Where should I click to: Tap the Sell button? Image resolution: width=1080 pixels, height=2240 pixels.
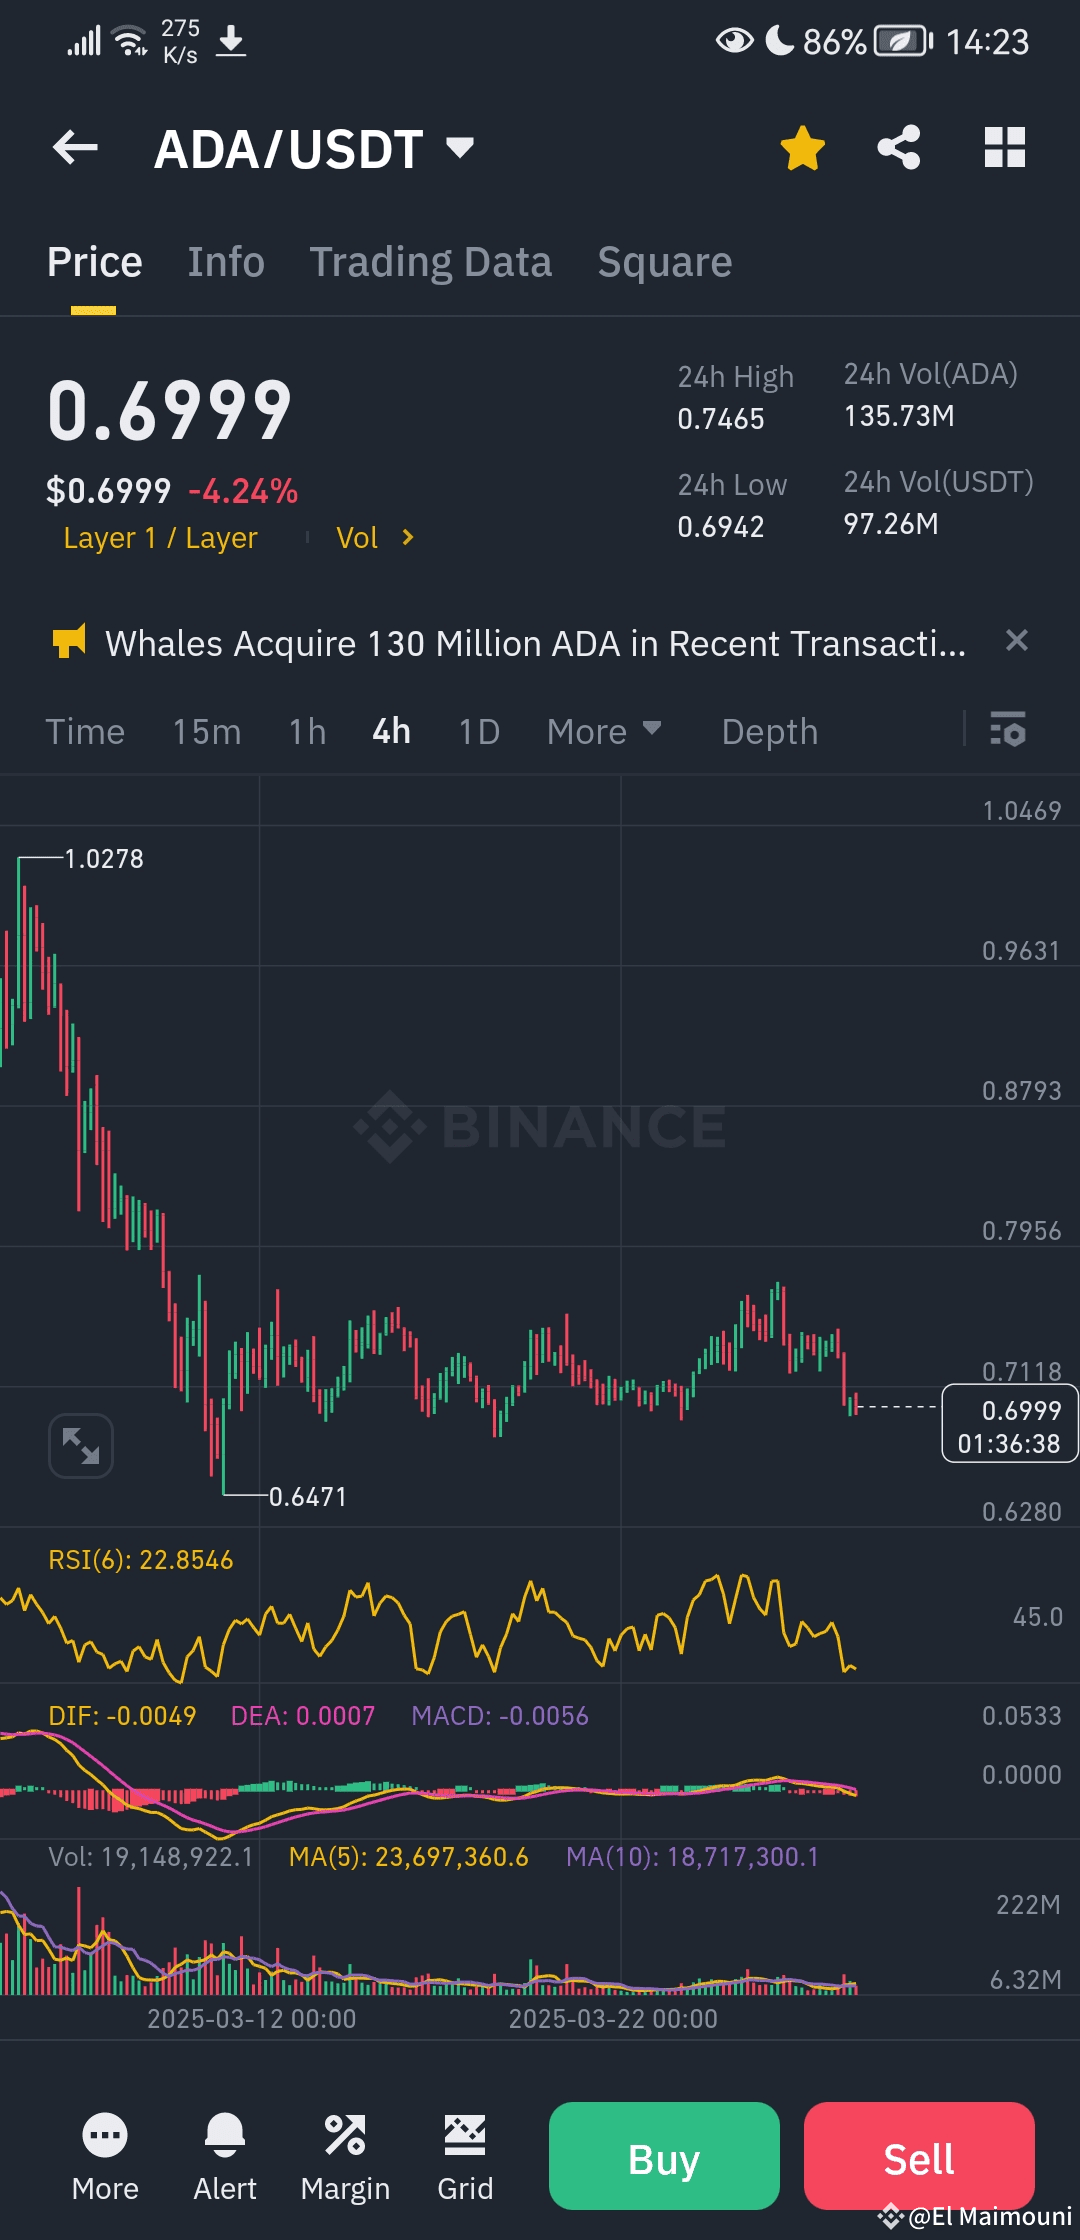click(x=918, y=2157)
